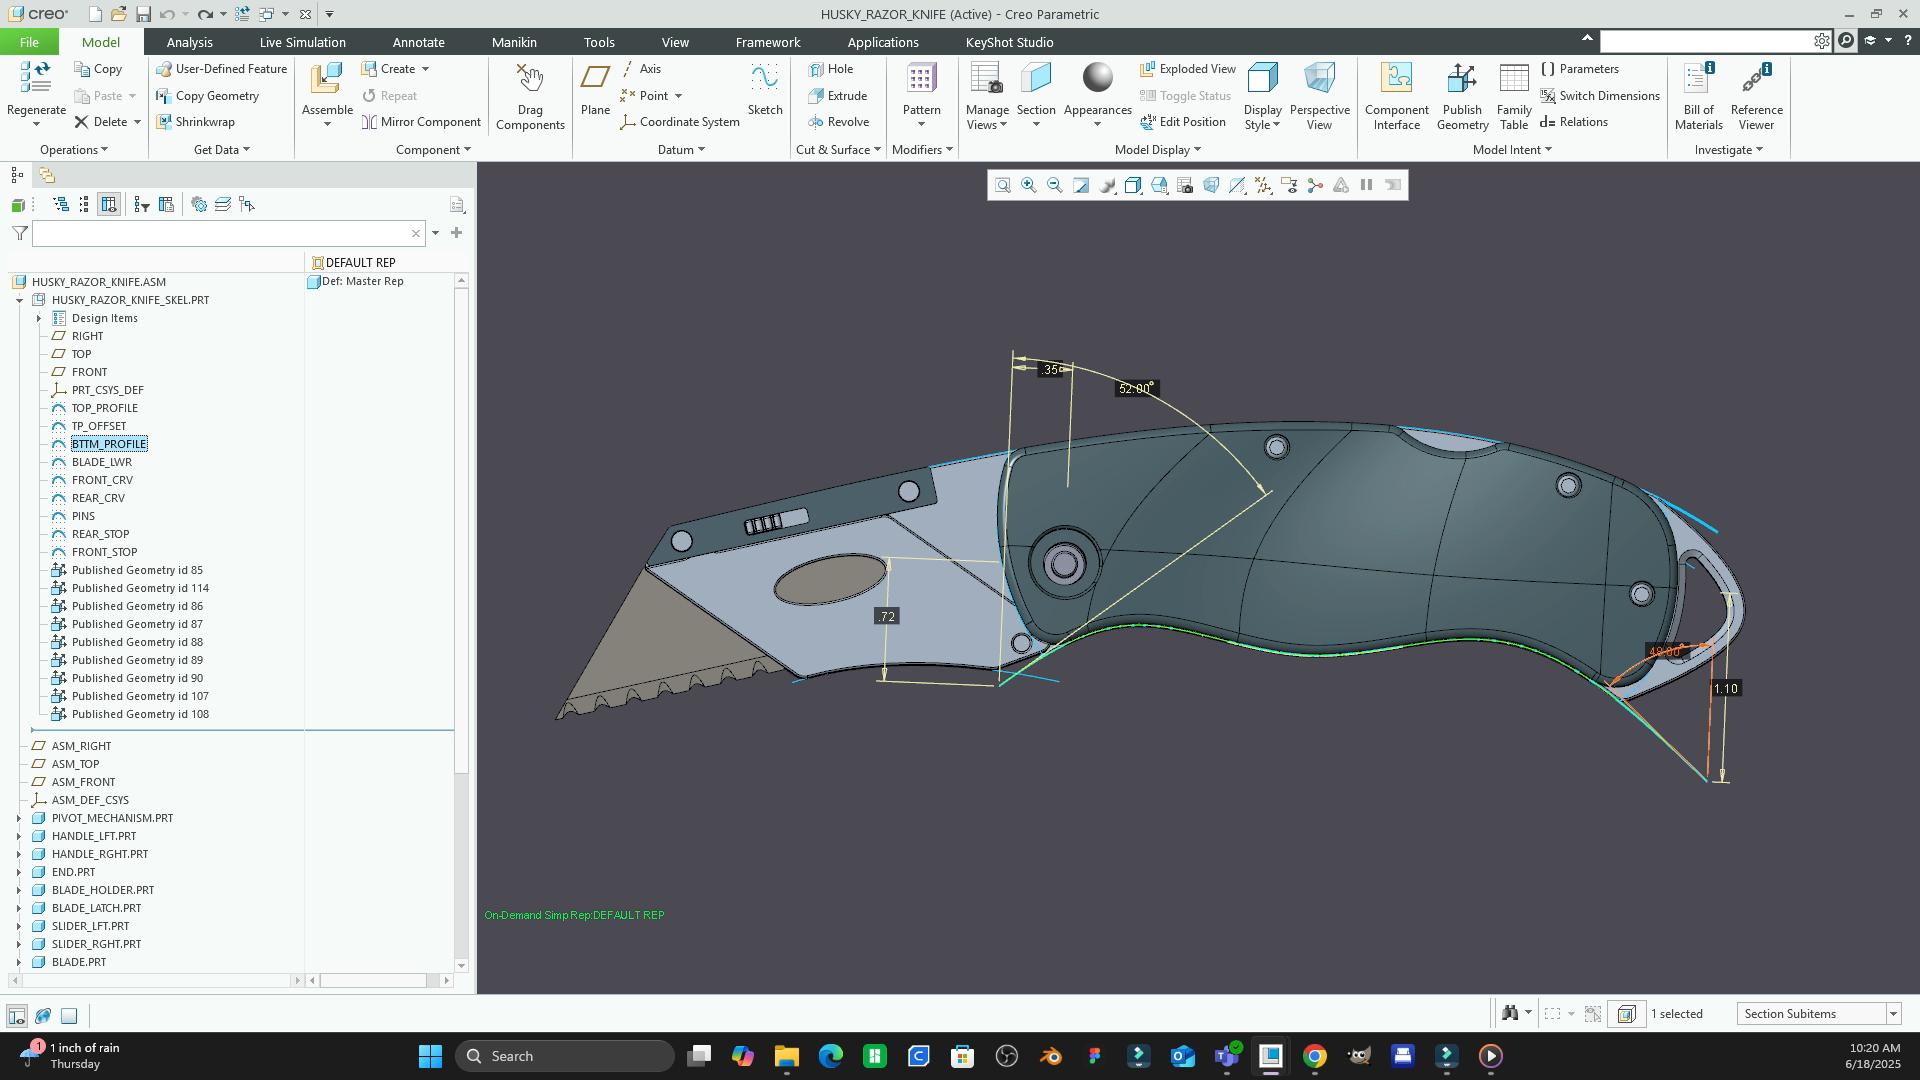Image resolution: width=1920 pixels, height=1080 pixels.
Task: Switch to the Framework tab
Action: tap(767, 42)
